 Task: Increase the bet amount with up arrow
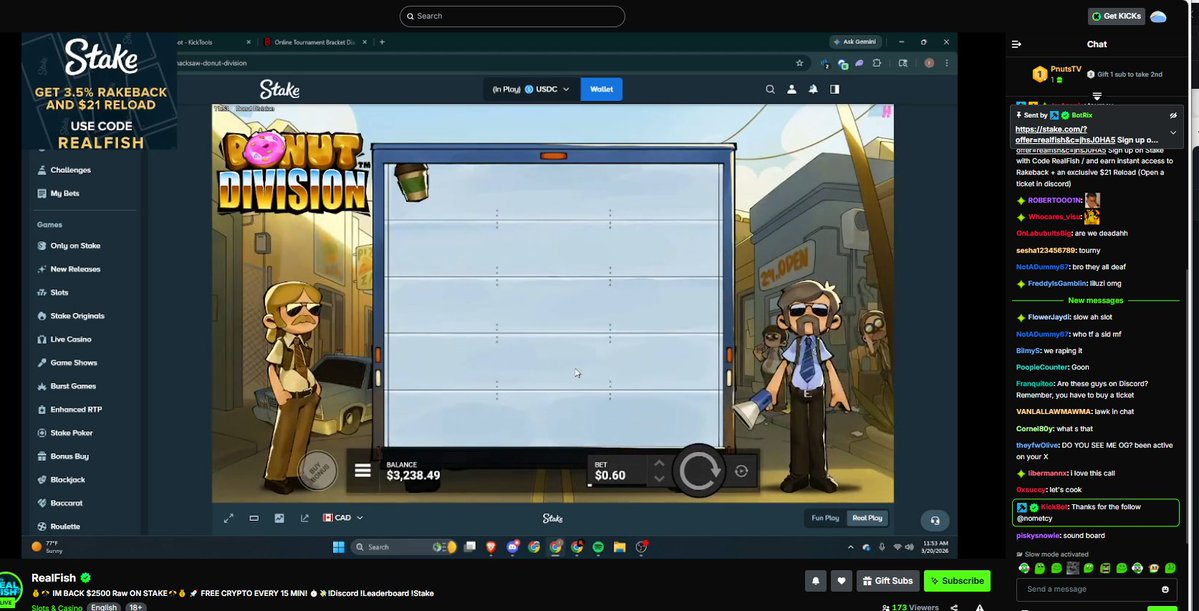click(x=658, y=463)
